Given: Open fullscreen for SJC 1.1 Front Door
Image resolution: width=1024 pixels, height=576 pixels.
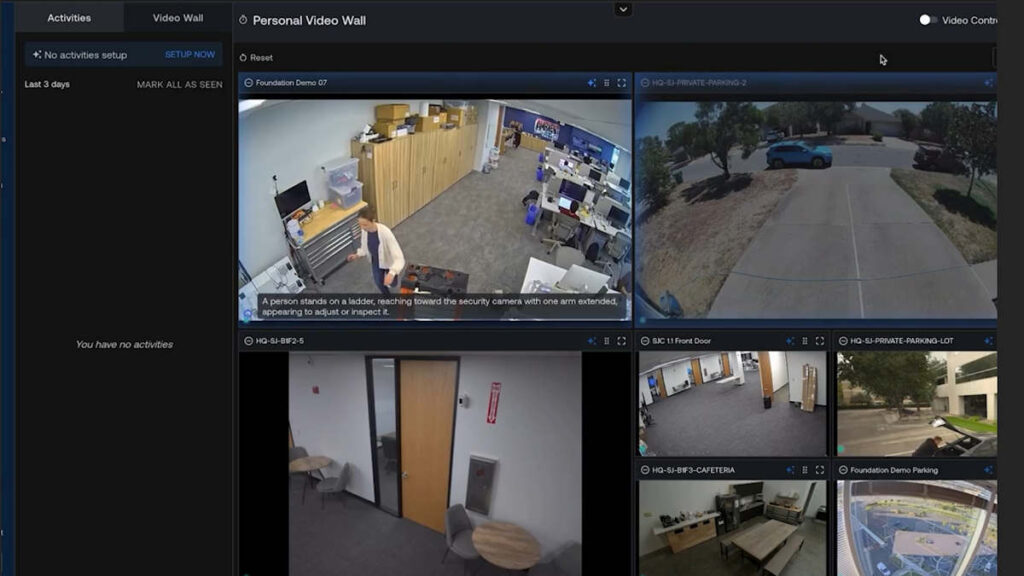Looking at the screenshot, I should point(820,341).
